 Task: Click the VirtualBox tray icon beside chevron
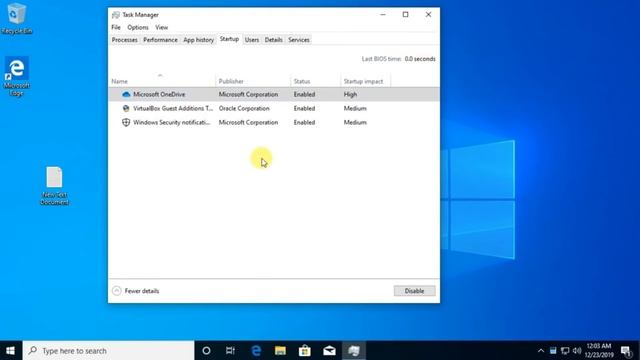point(553,351)
